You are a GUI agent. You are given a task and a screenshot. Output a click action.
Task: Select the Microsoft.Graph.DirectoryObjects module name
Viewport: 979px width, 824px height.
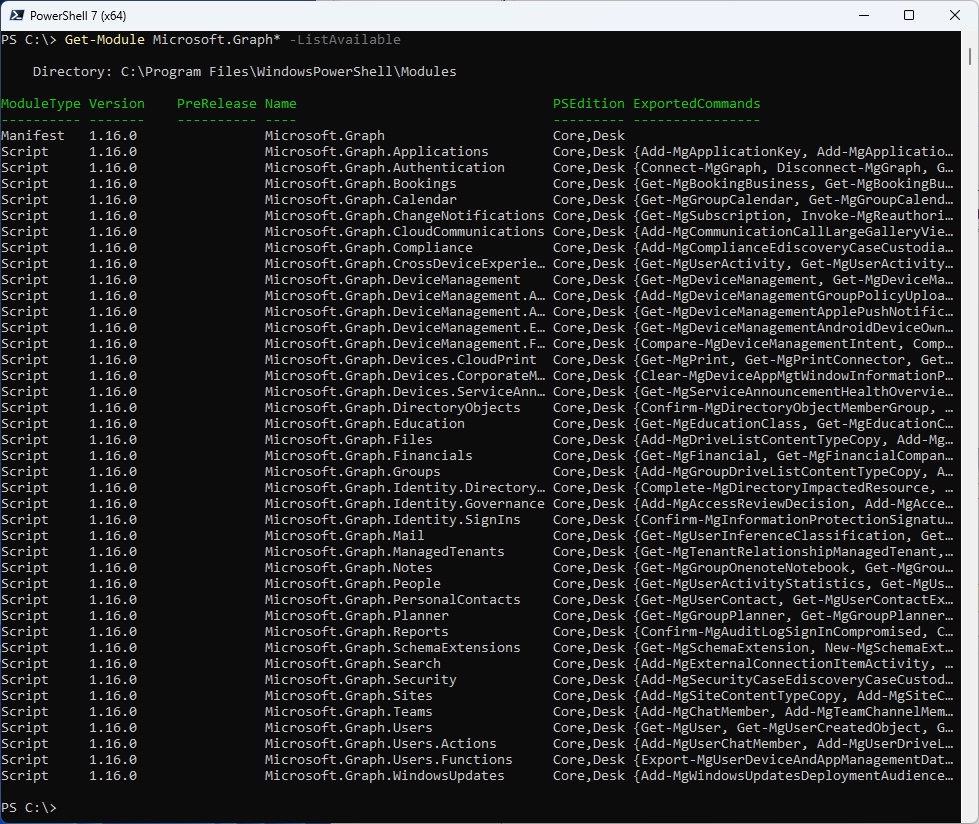(392, 408)
